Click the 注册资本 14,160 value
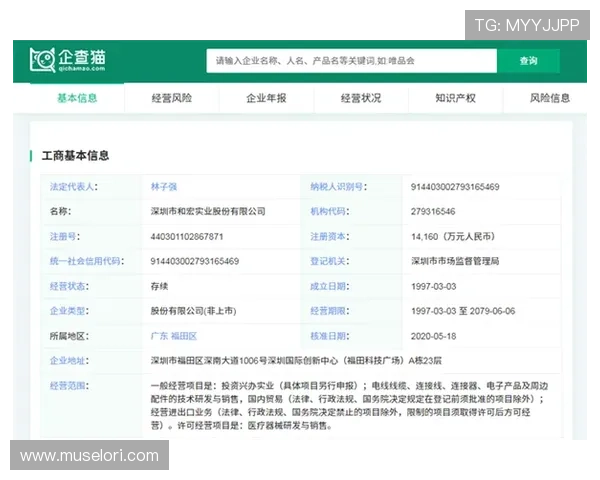This screenshot has width=600, height=480. pyautogui.click(x=452, y=237)
